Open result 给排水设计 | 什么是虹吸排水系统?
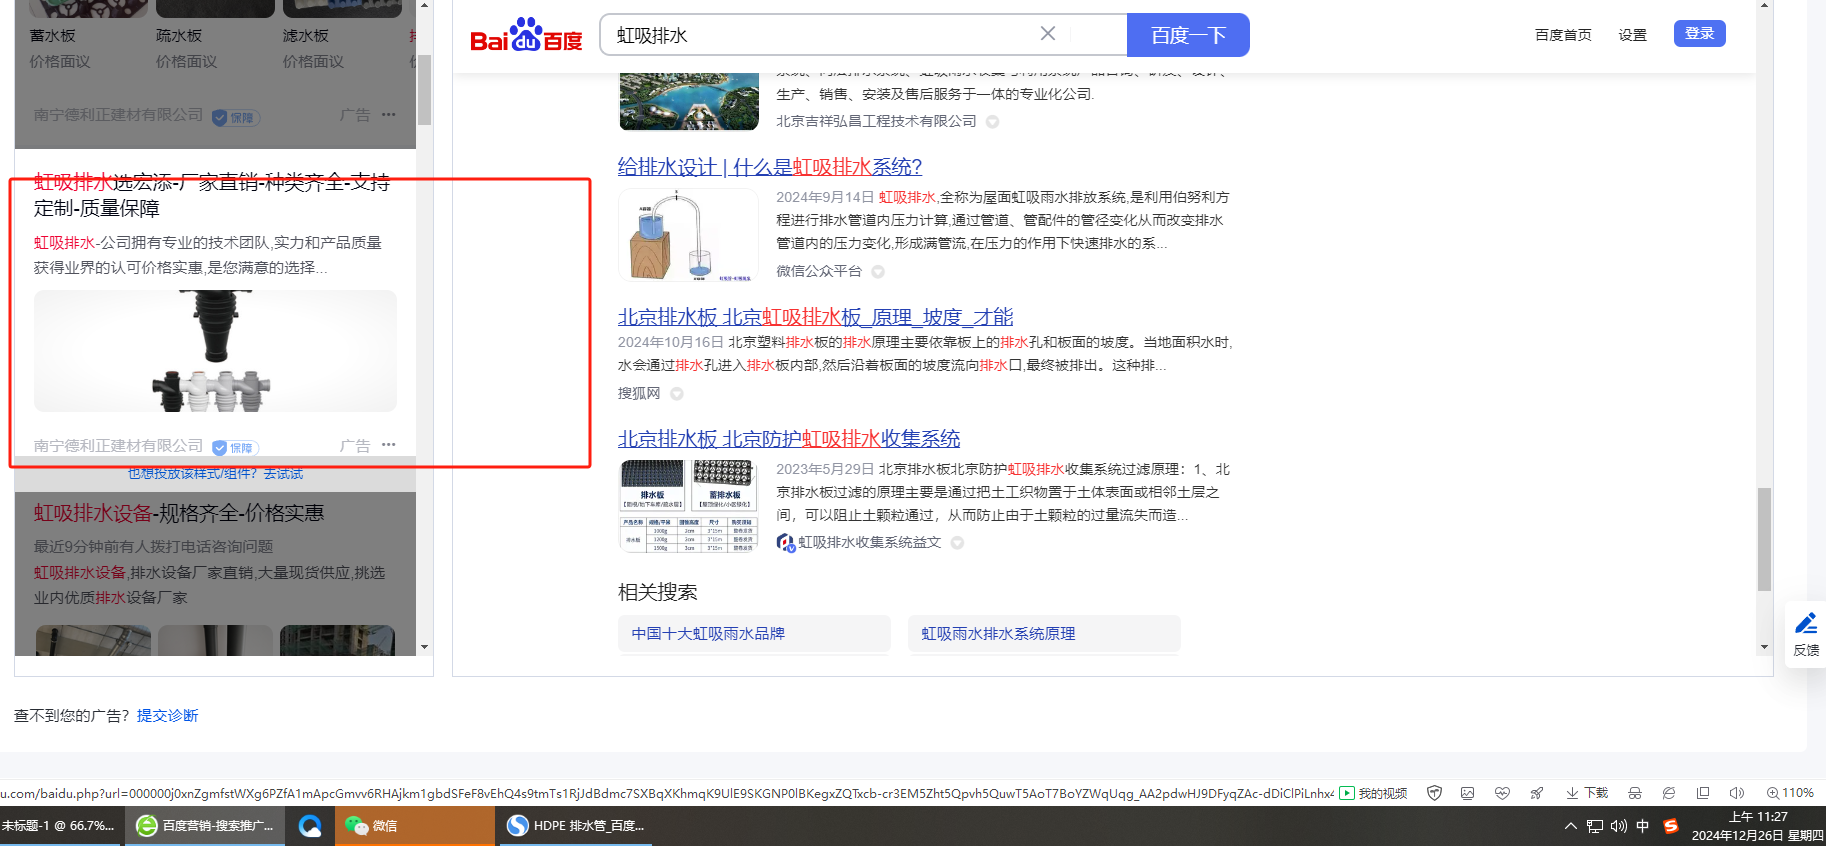The width and height of the screenshot is (1826, 846). (770, 167)
